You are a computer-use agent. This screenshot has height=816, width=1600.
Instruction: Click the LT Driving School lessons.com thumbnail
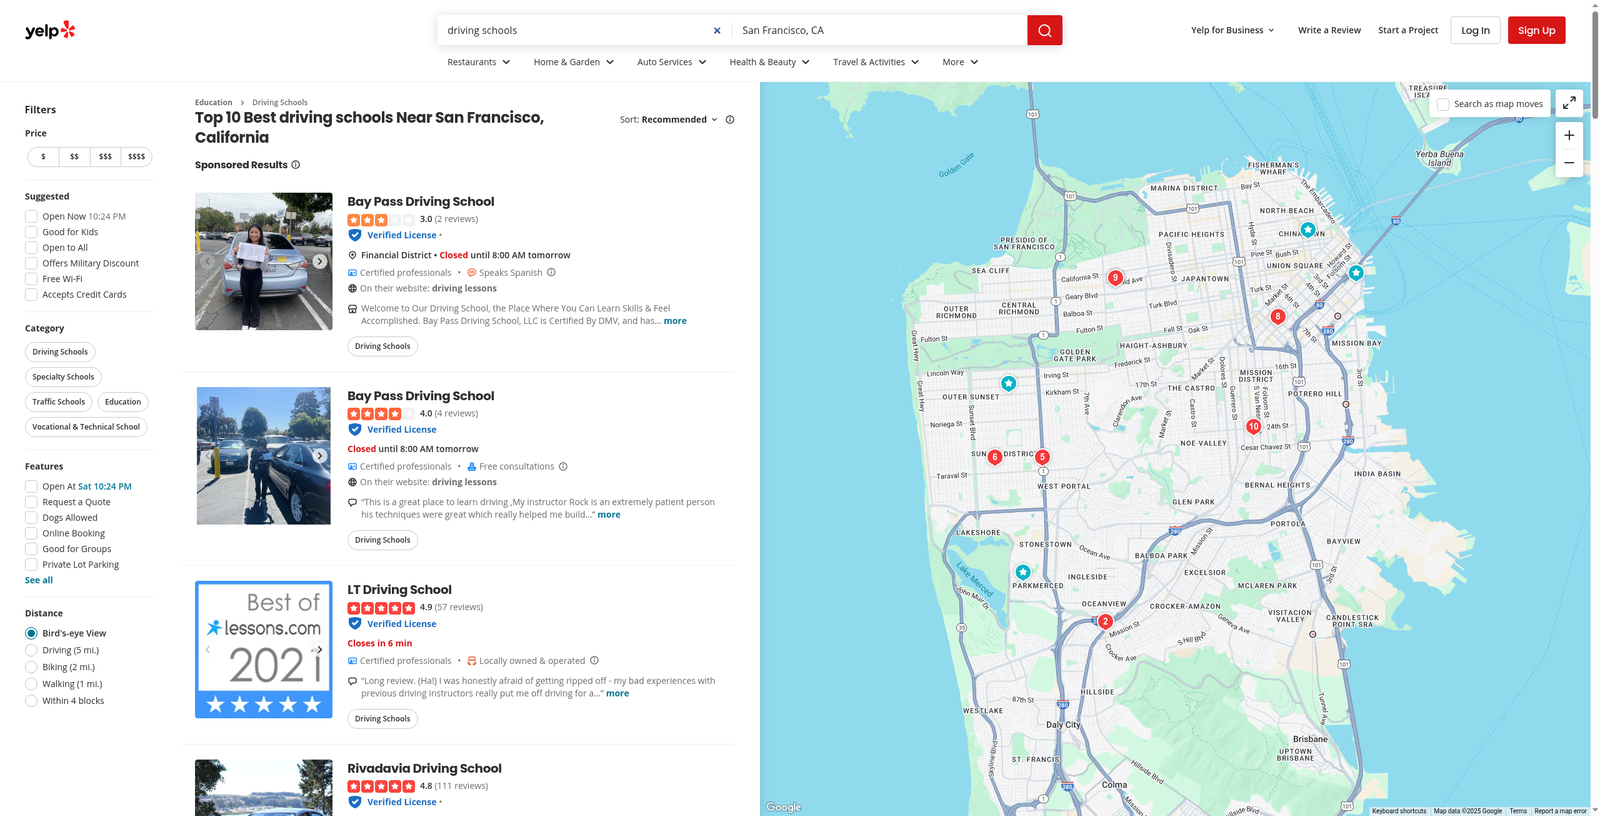[264, 650]
